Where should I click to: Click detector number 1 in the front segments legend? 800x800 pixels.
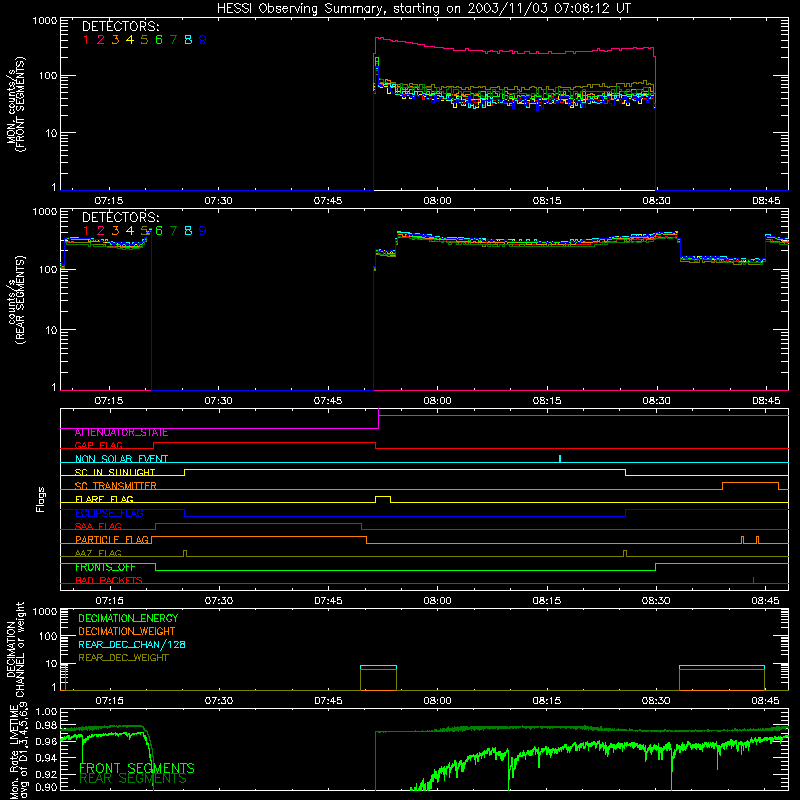86,40
